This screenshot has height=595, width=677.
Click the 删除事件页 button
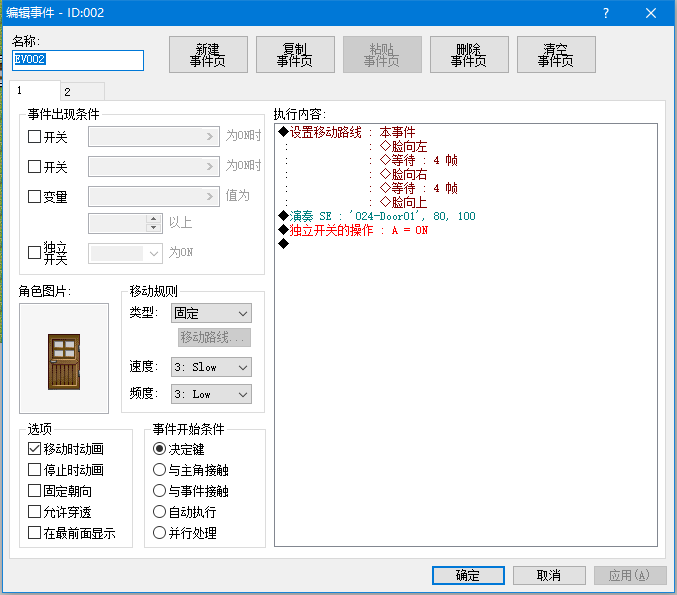pos(469,54)
